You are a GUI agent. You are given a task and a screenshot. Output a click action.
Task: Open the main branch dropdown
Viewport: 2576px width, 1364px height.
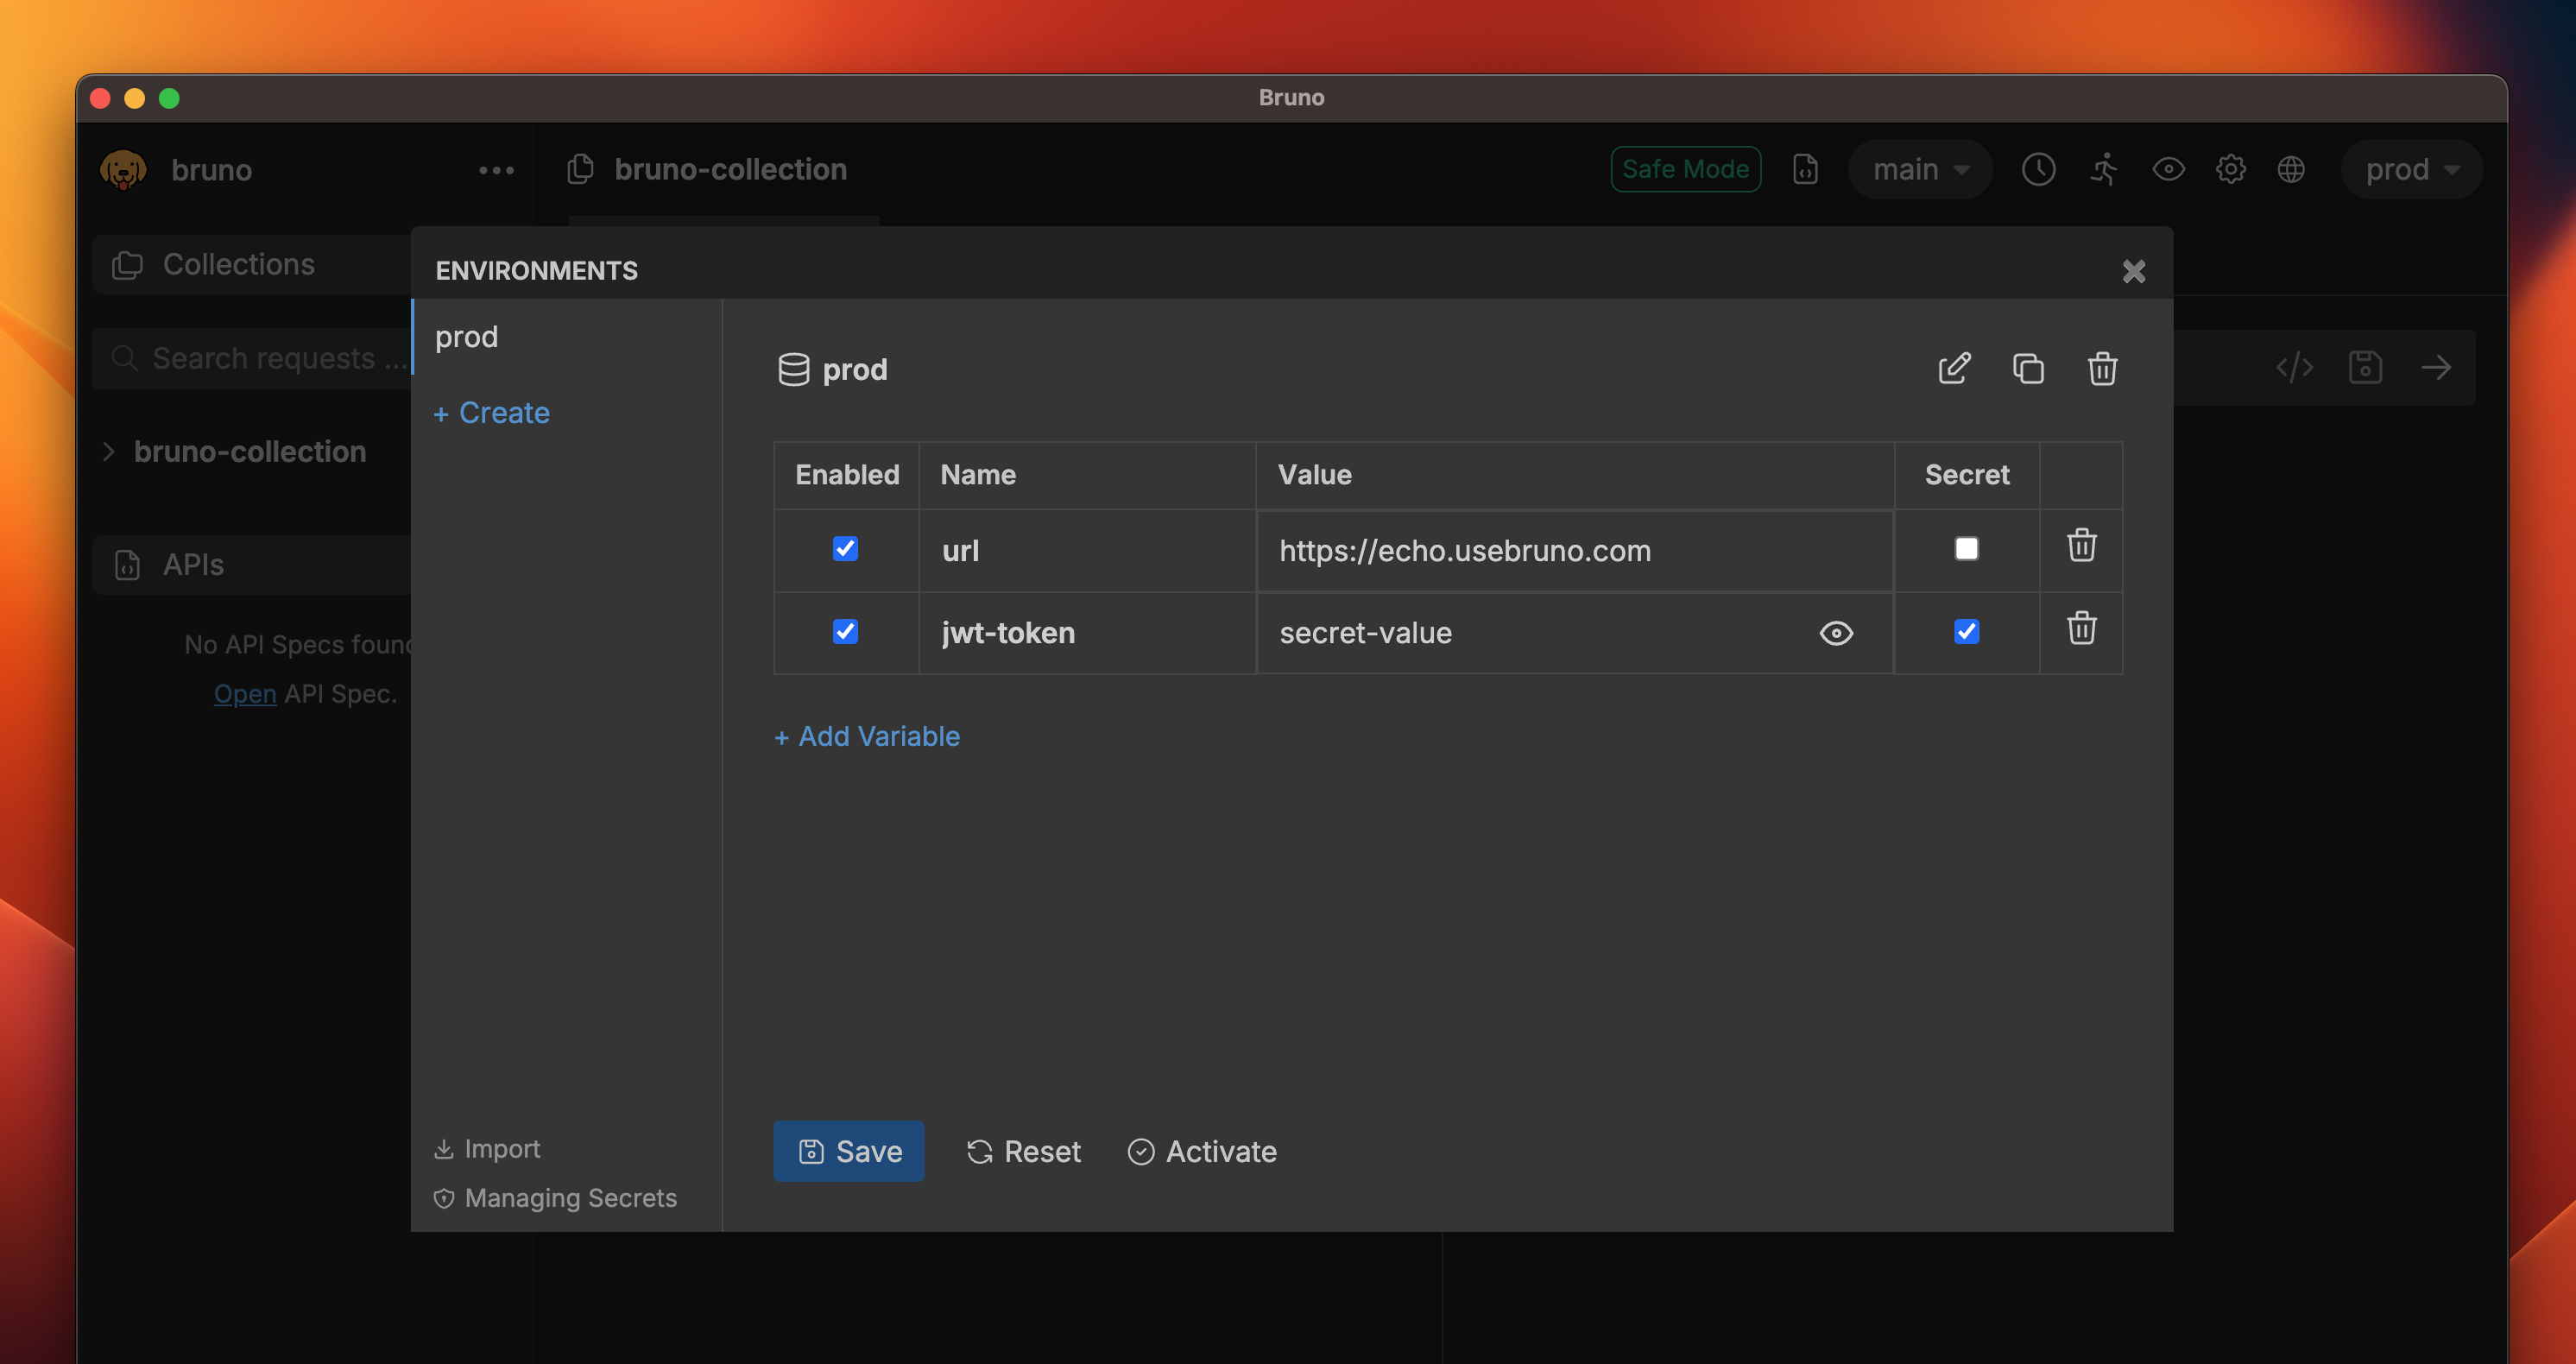point(1920,169)
